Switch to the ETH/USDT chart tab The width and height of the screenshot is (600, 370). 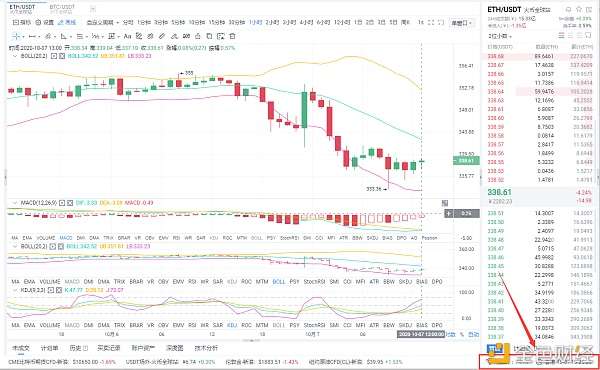point(22,9)
